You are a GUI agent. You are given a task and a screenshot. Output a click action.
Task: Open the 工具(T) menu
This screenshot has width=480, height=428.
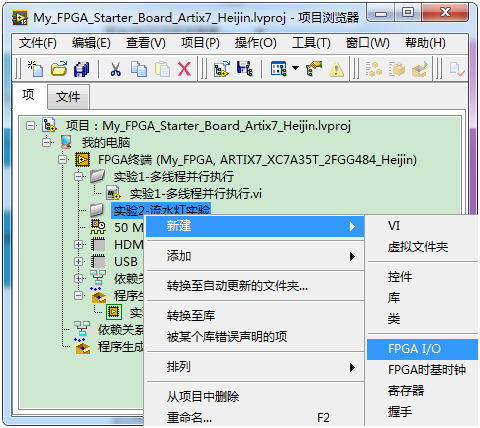pyautogui.click(x=311, y=43)
